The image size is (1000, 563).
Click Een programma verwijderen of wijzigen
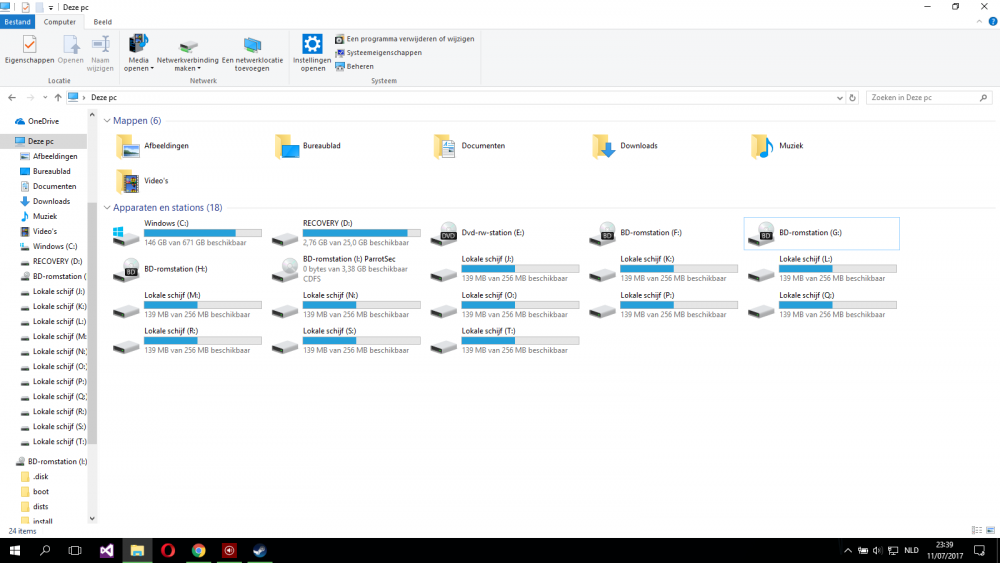pos(403,39)
